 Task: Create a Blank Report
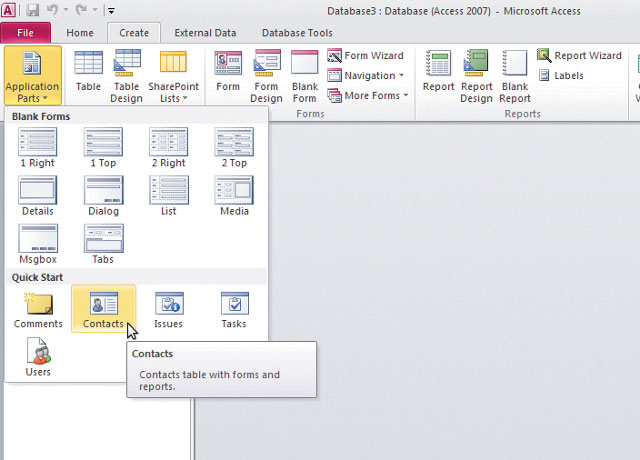point(515,76)
